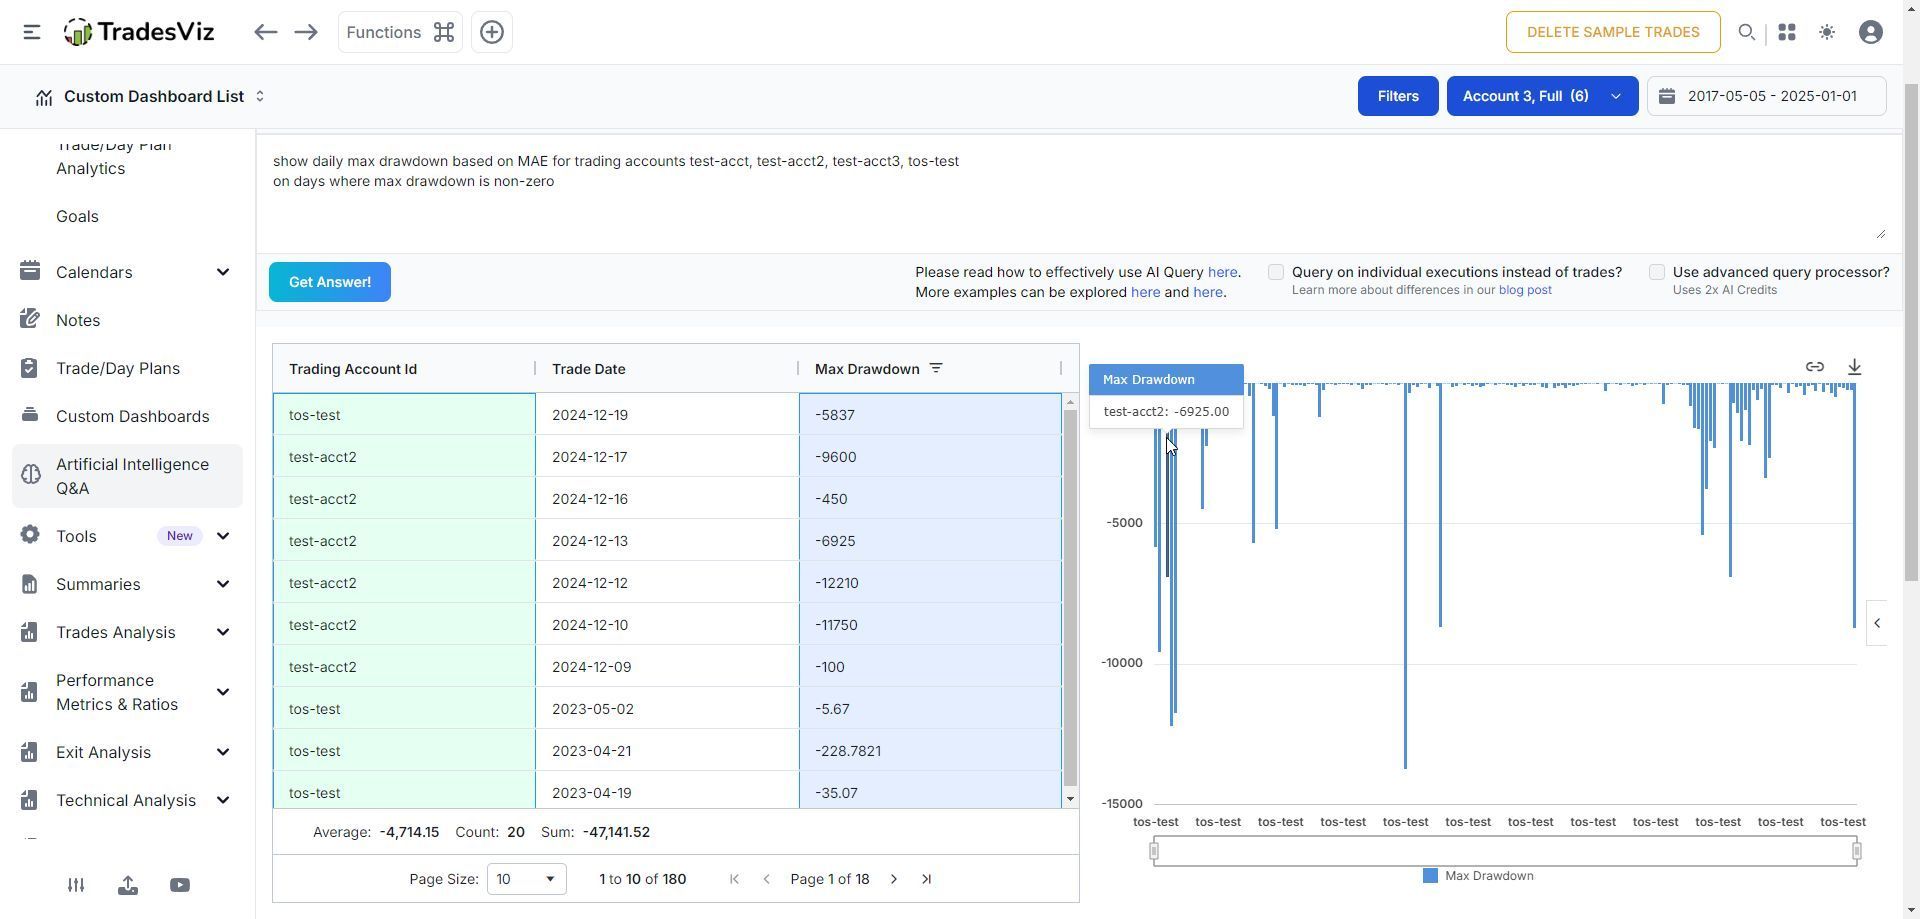
Task: Copy chart link icon
Action: click(1814, 367)
